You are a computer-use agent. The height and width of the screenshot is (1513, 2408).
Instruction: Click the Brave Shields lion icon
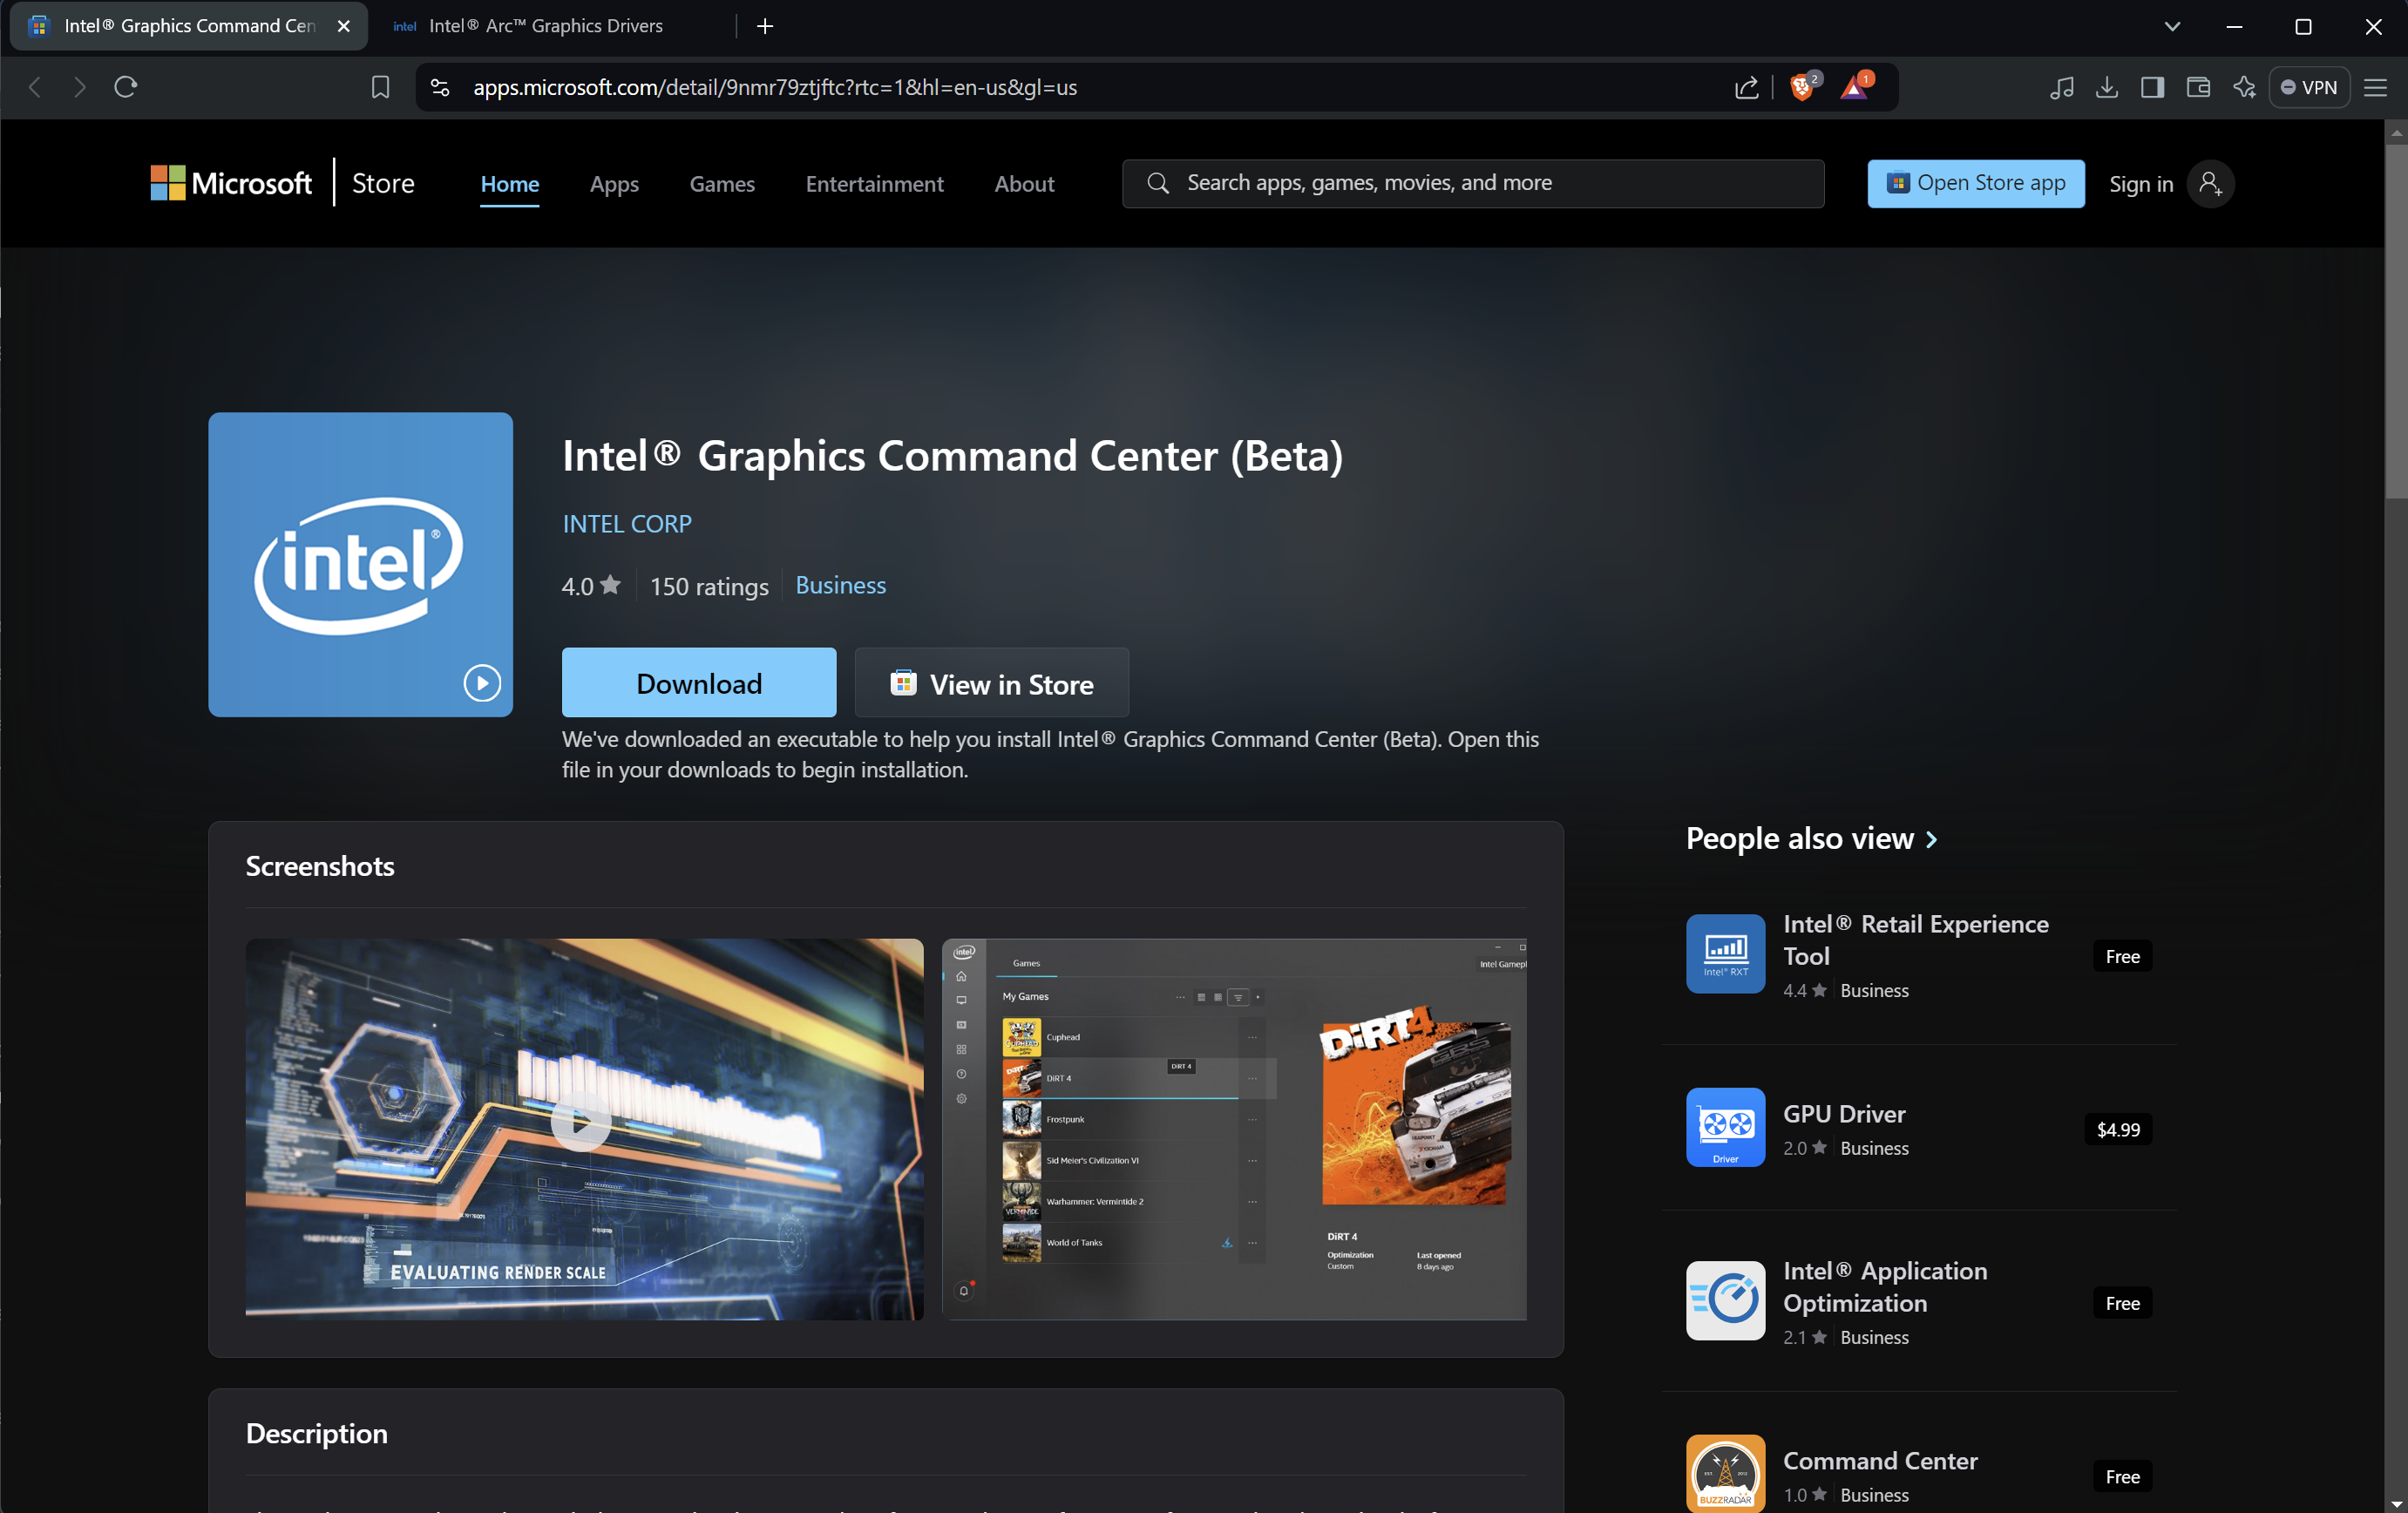point(1801,87)
